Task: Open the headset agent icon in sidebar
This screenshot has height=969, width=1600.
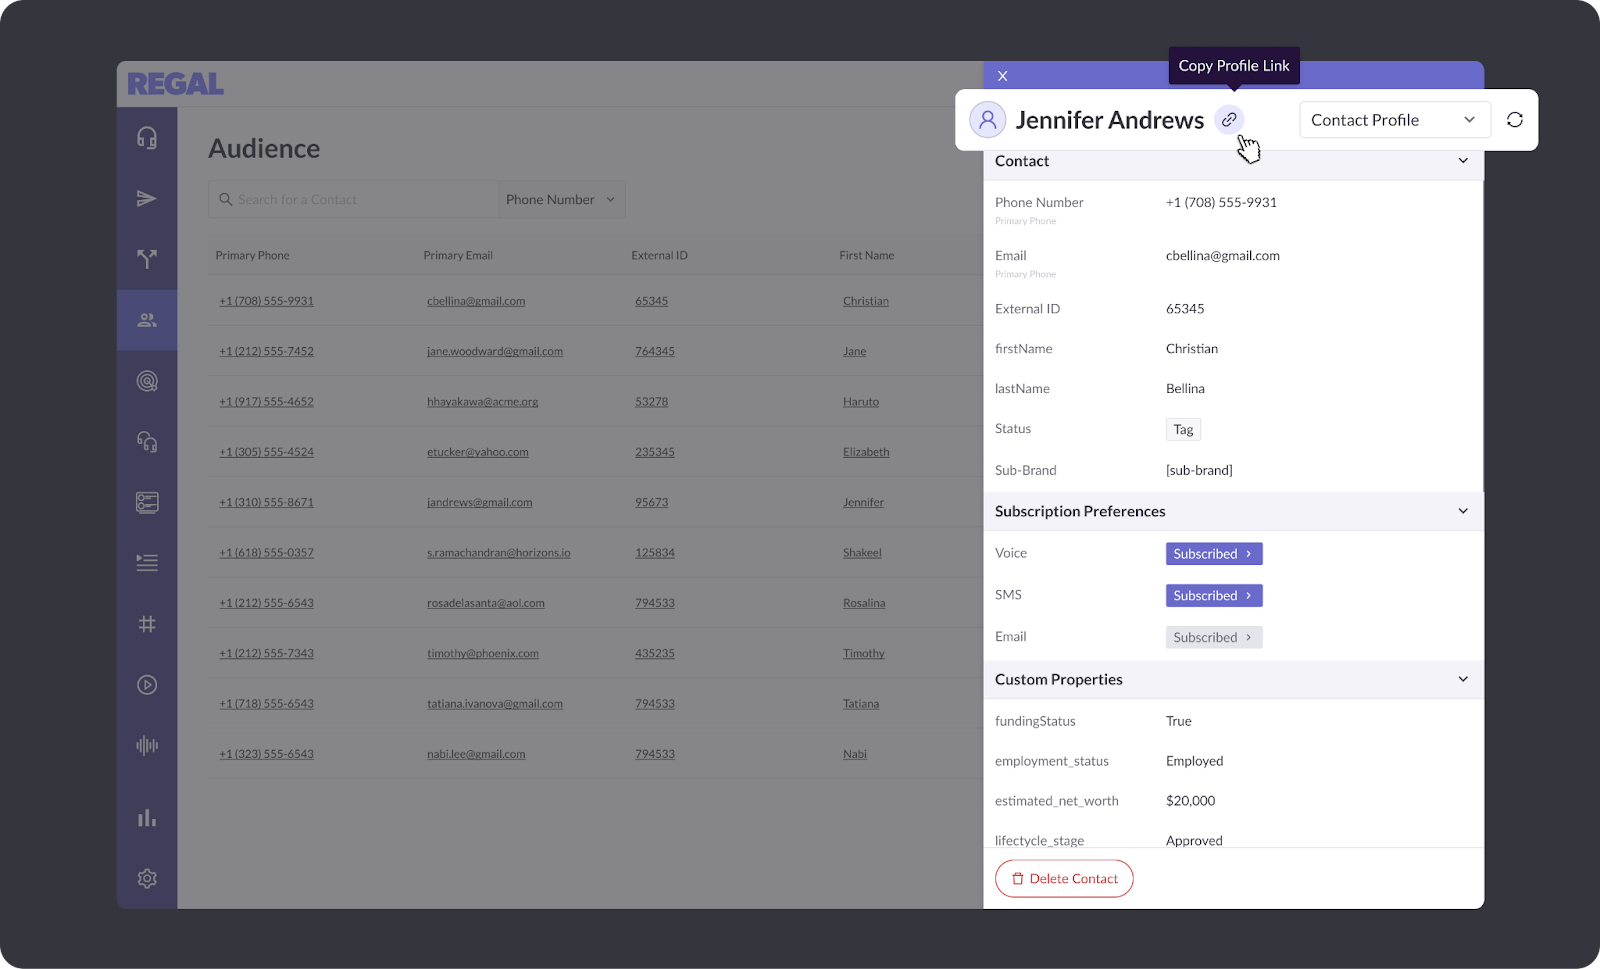Action: pos(147,138)
